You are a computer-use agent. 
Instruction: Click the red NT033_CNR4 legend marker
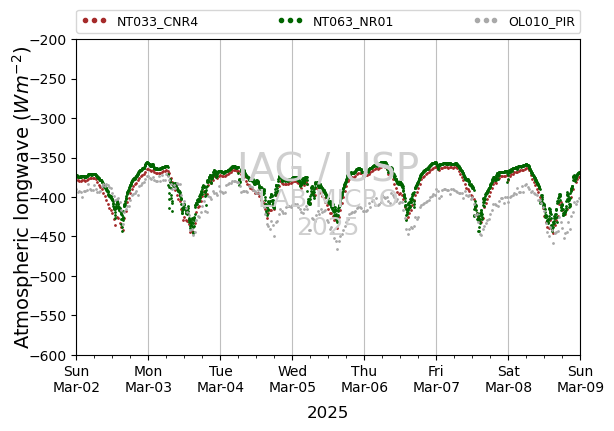[94, 21]
